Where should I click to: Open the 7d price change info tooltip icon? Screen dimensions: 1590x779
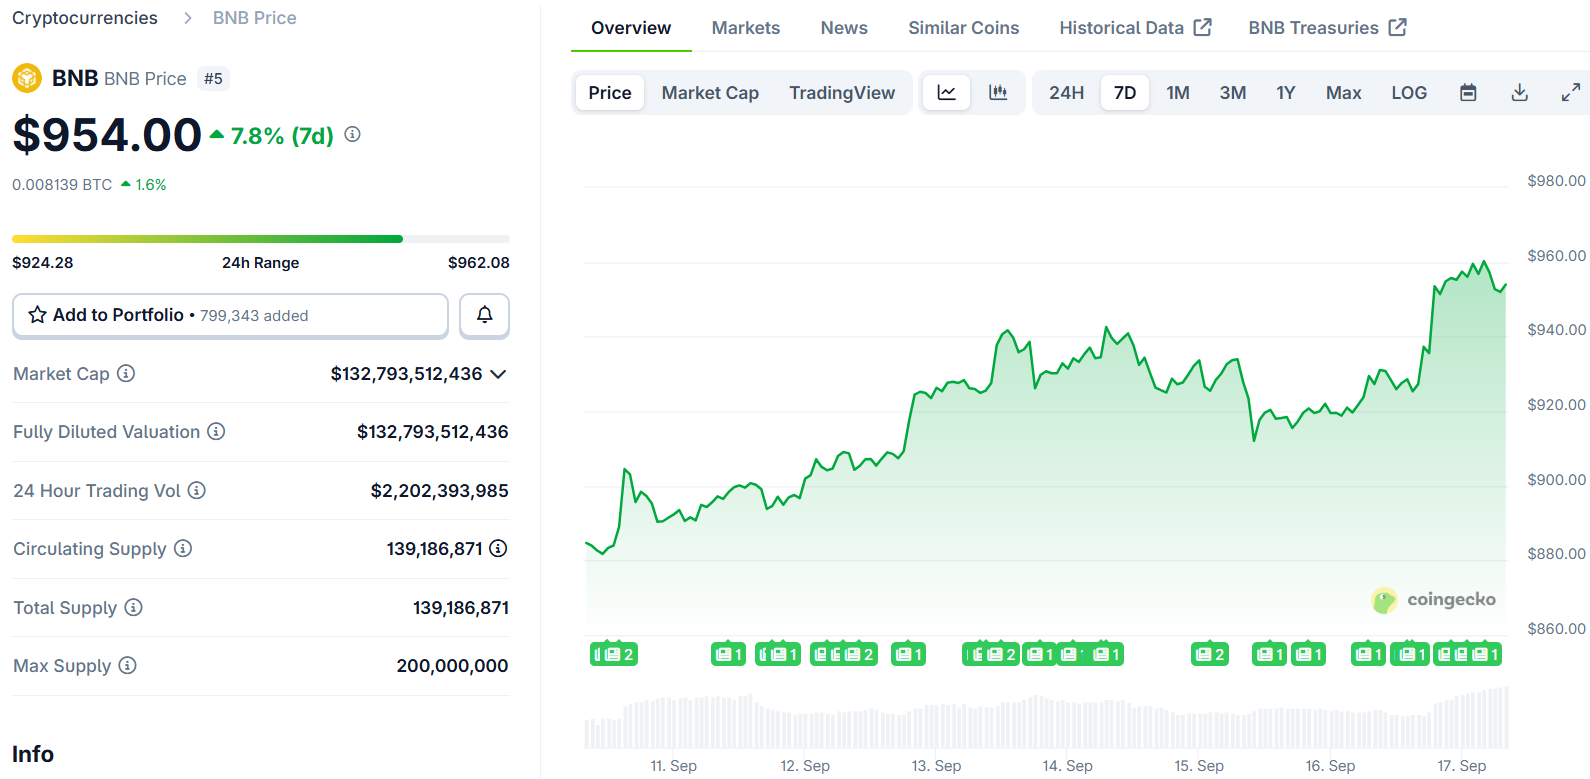pos(353,134)
